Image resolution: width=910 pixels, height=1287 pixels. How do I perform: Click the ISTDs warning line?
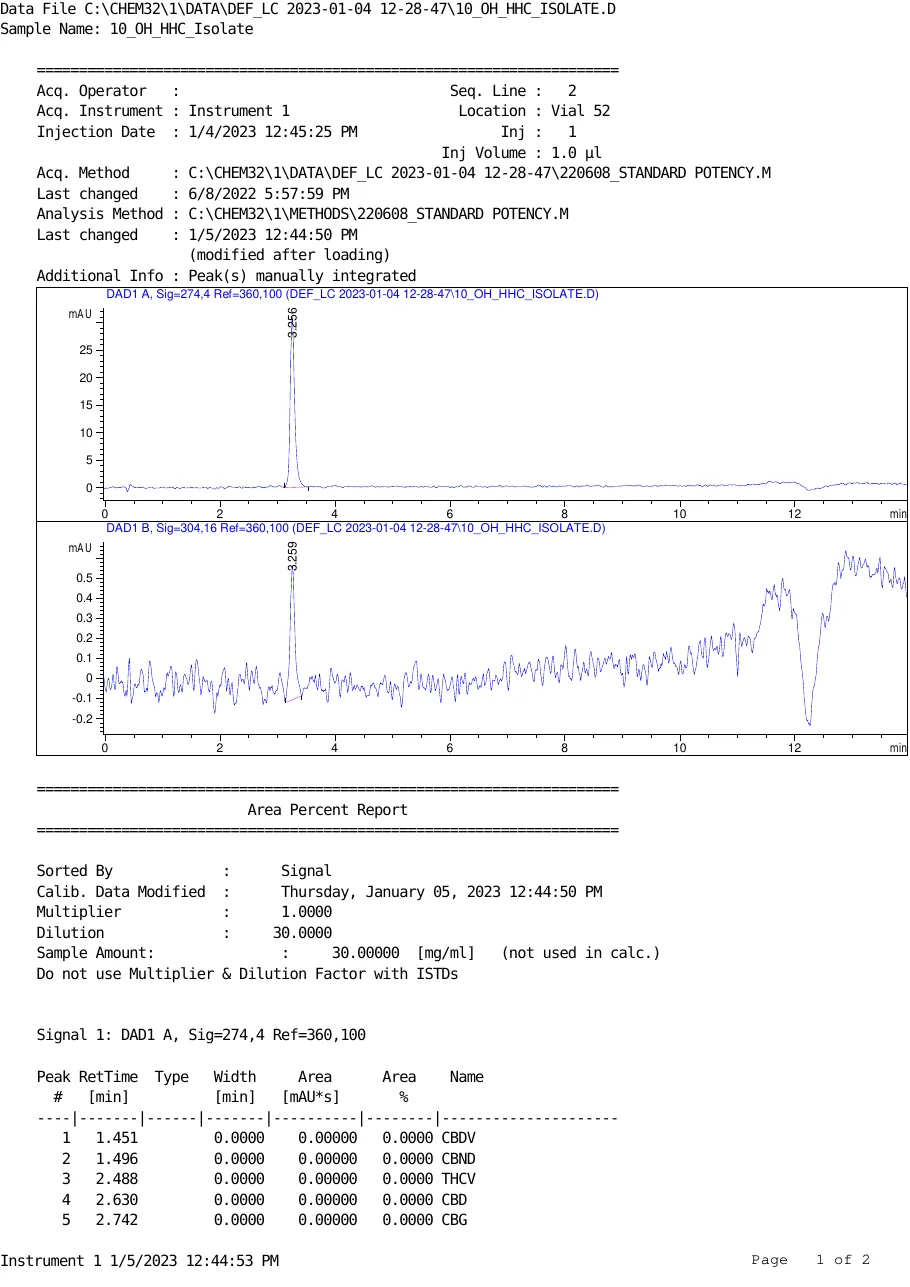pos(248,974)
